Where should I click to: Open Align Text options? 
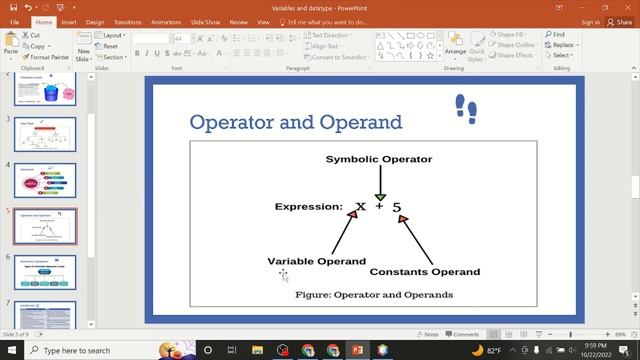(x=322, y=46)
